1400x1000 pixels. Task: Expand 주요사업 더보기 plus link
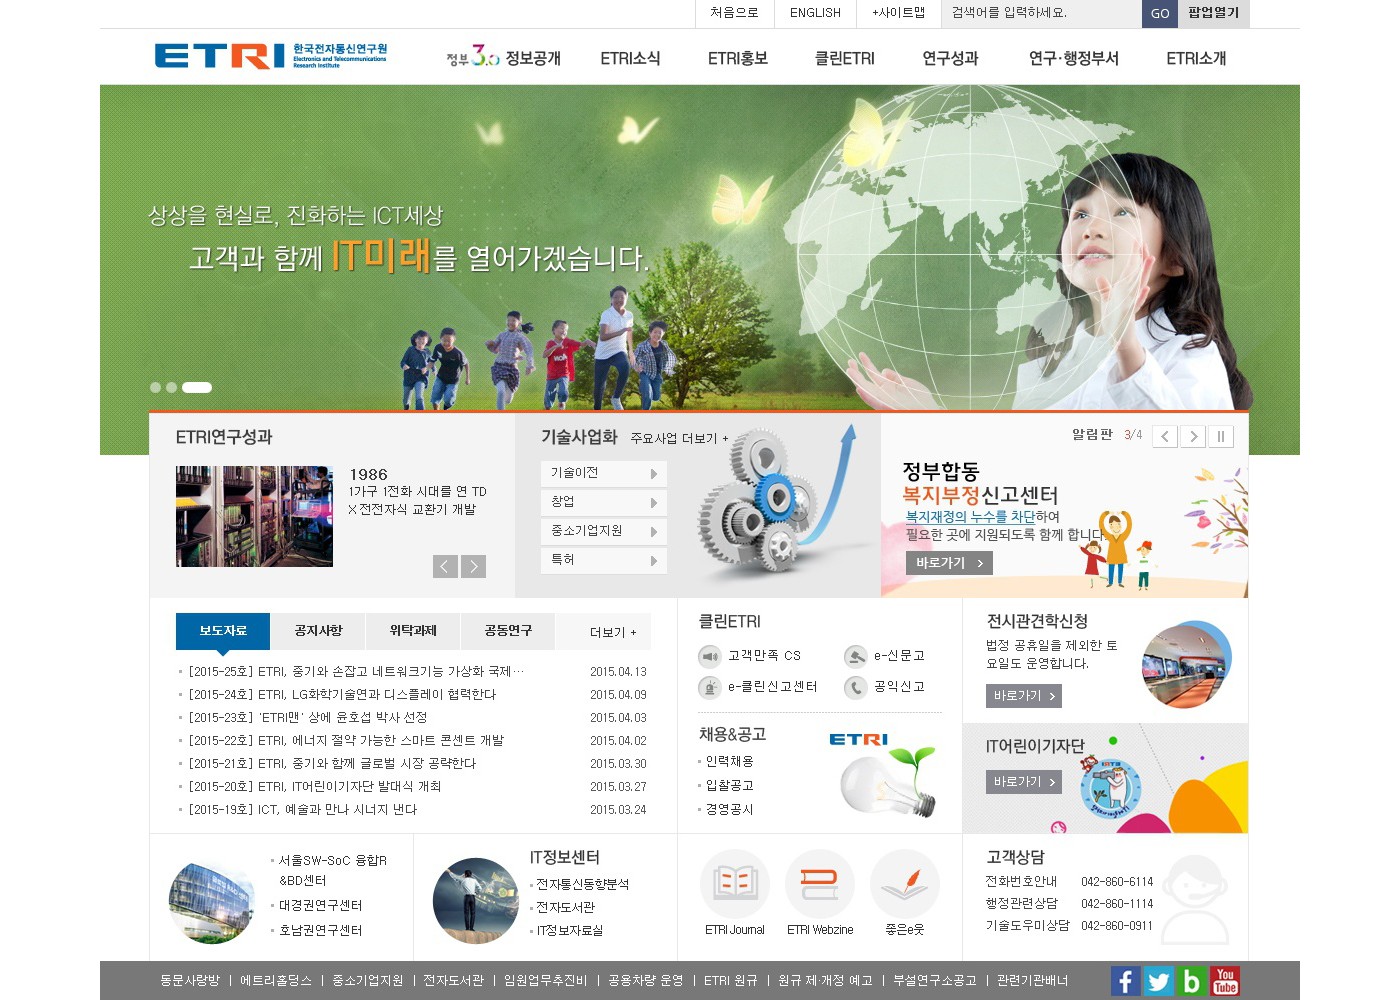[679, 438]
